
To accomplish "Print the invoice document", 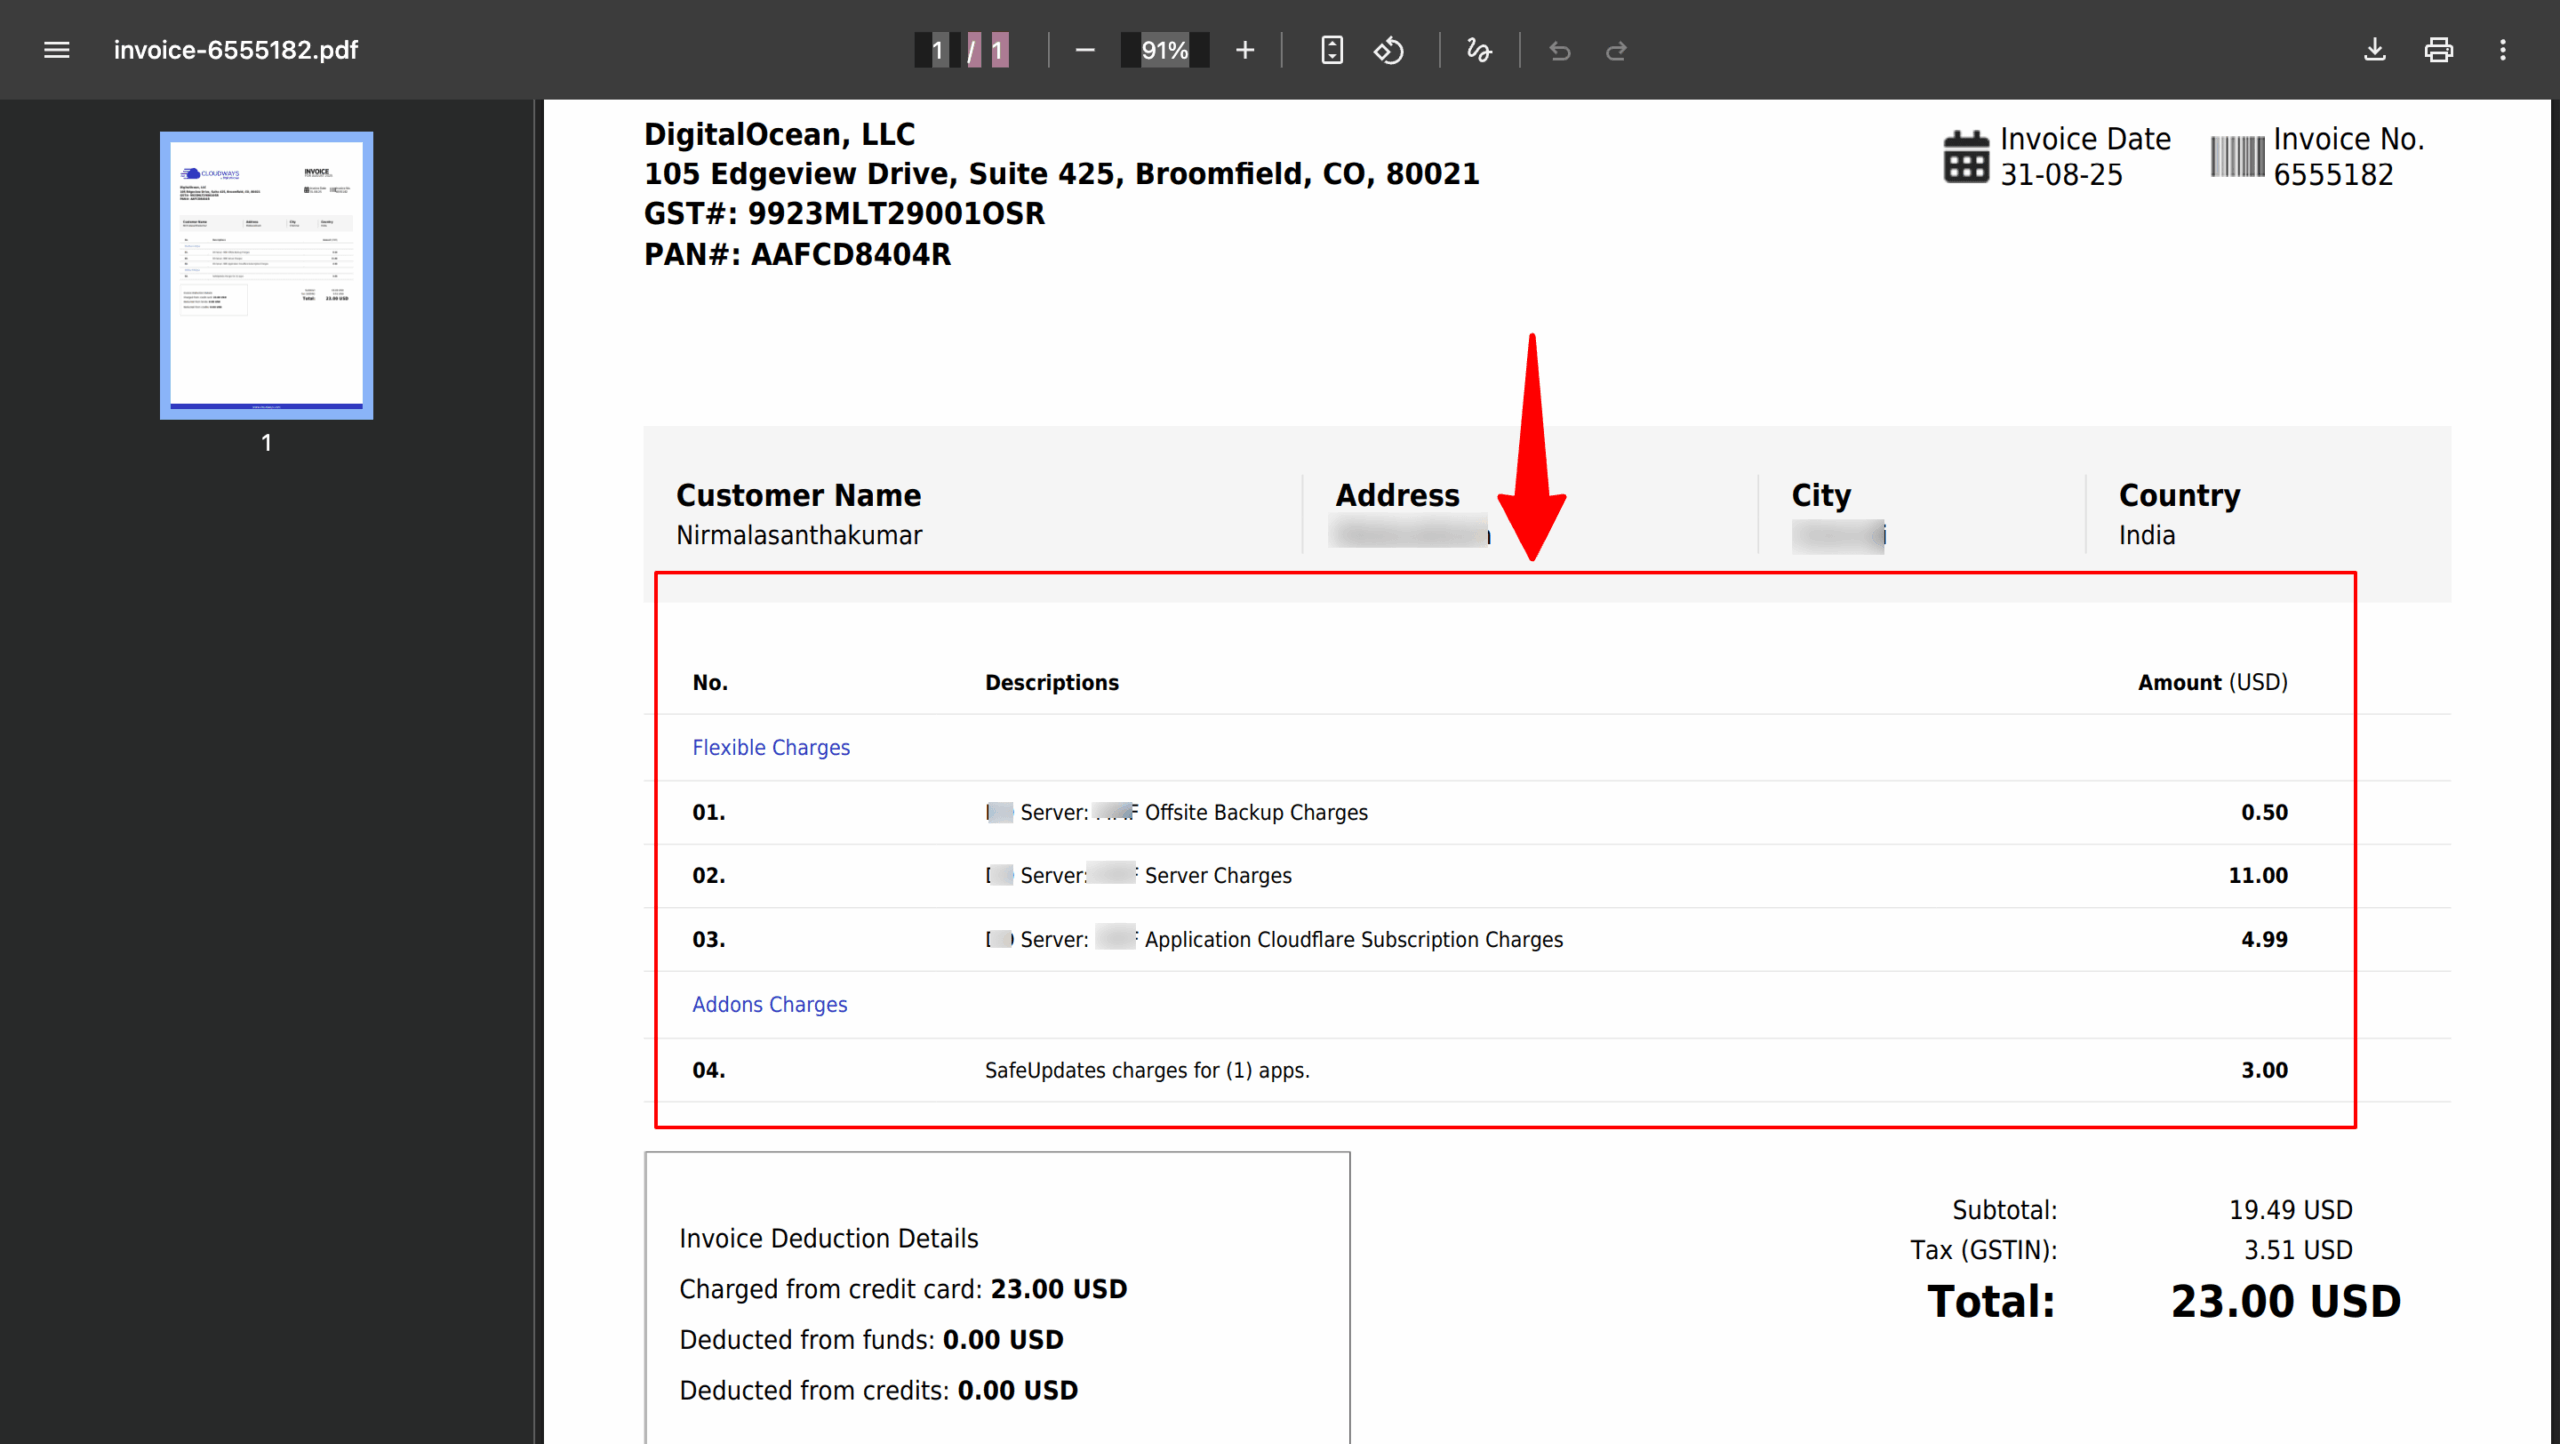I will coord(2438,50).
